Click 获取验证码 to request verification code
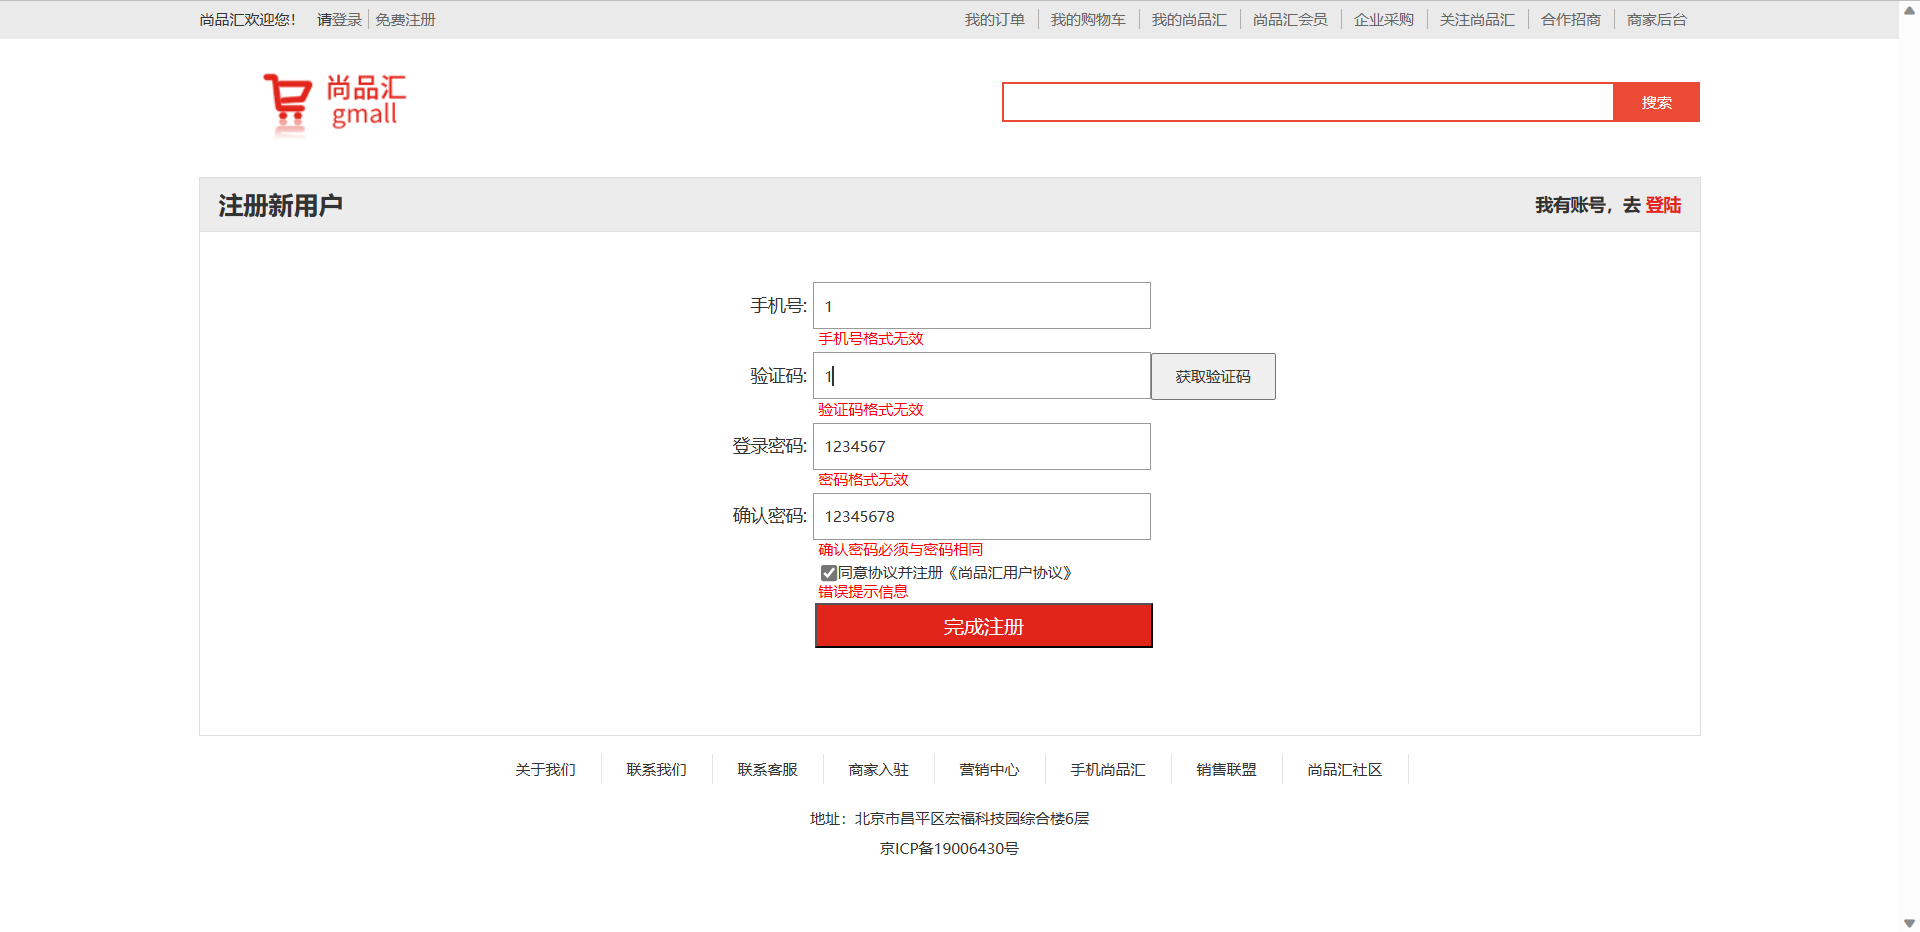This screenshot has width=1920, height=932. point(1212,376)
